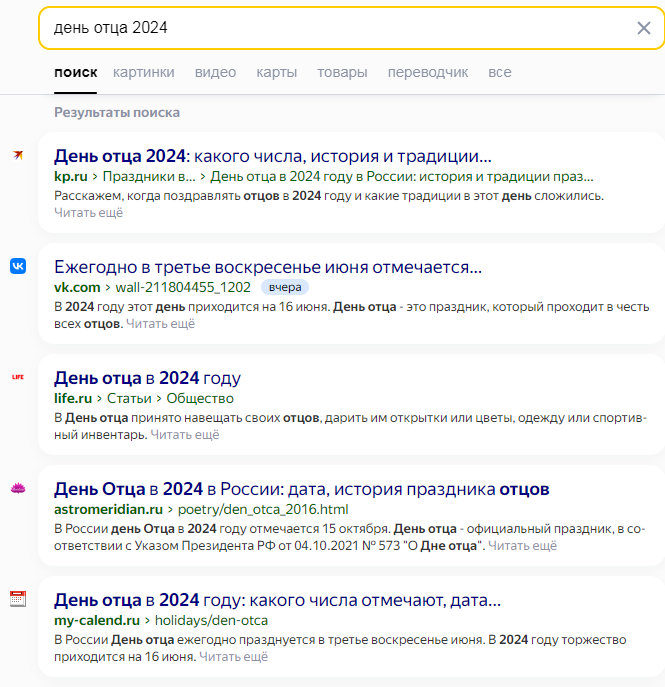Open the 'переводчик' tab
Screen dimensions: 665x687
428,72
